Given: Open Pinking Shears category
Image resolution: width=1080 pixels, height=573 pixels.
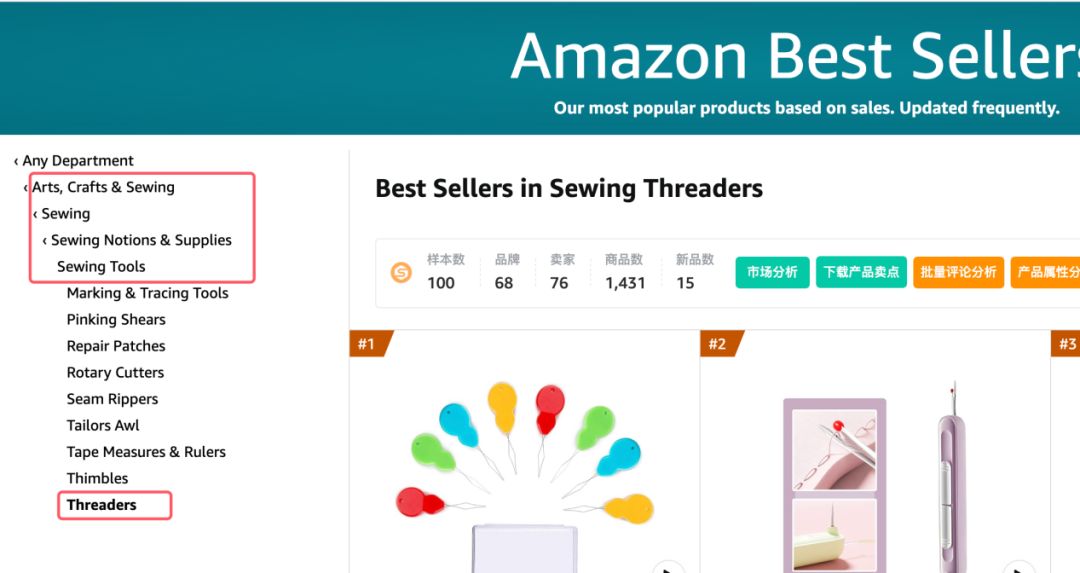Looking at the screenshot, I should pyautogui.click(x=116, y=320).
